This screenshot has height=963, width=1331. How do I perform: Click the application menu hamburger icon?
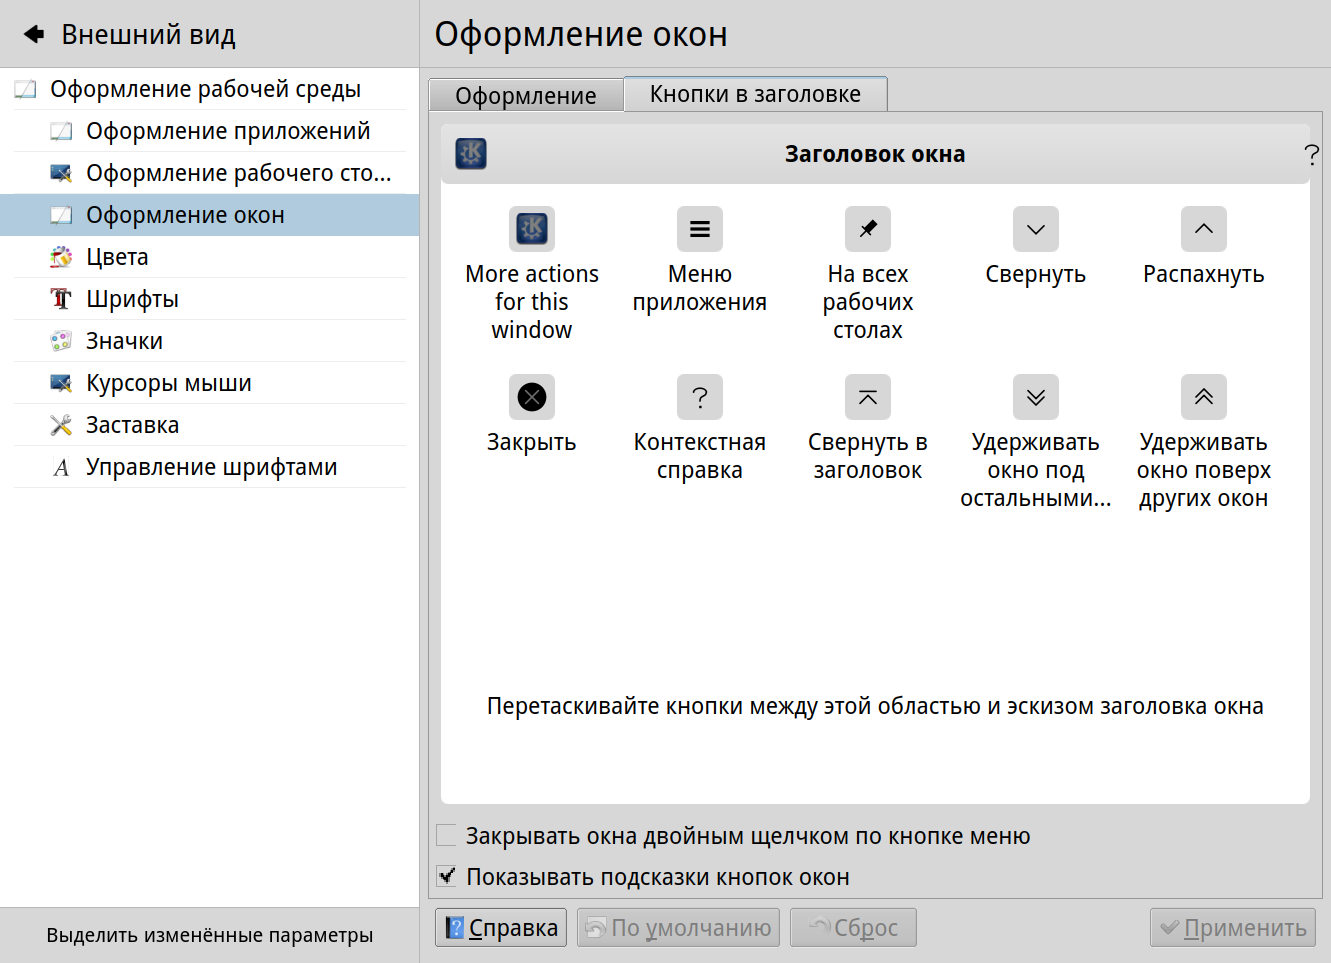(x=700, y=229)
